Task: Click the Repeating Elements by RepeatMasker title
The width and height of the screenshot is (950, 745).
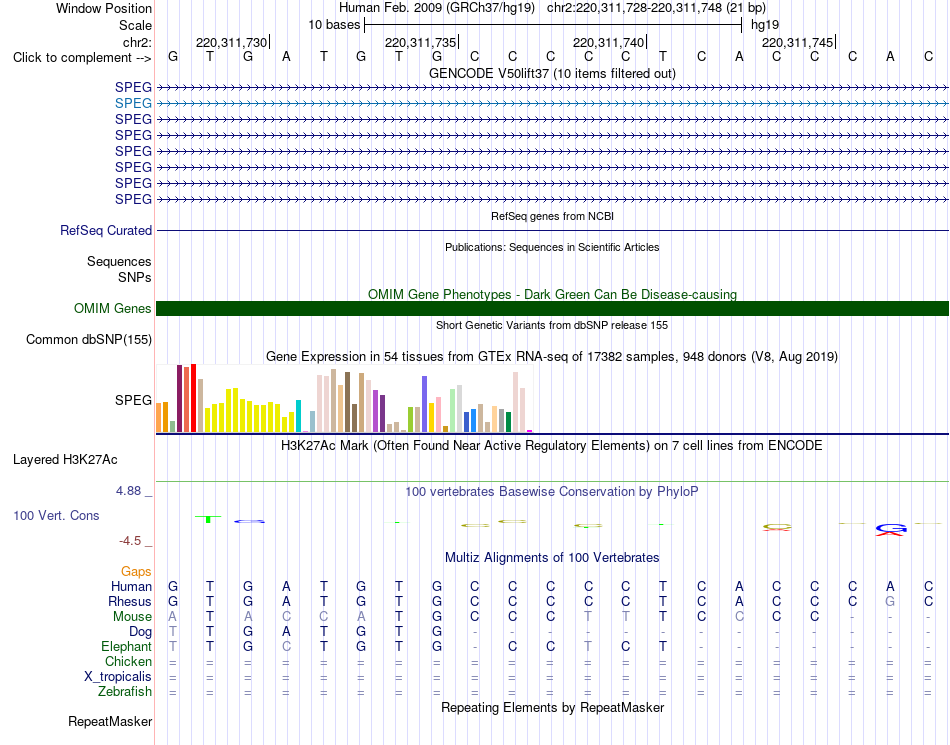Action: [x=552, y=707]
